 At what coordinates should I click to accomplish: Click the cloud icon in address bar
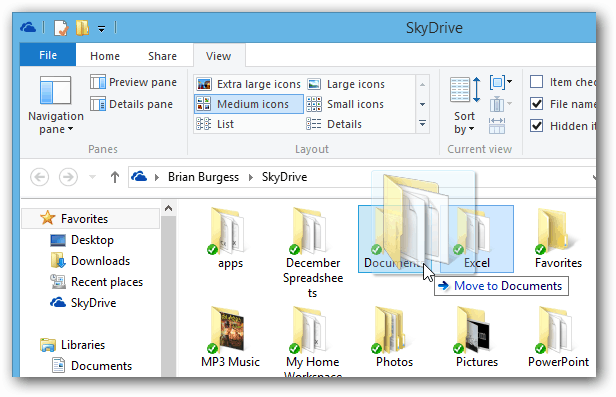pos(139,177)
